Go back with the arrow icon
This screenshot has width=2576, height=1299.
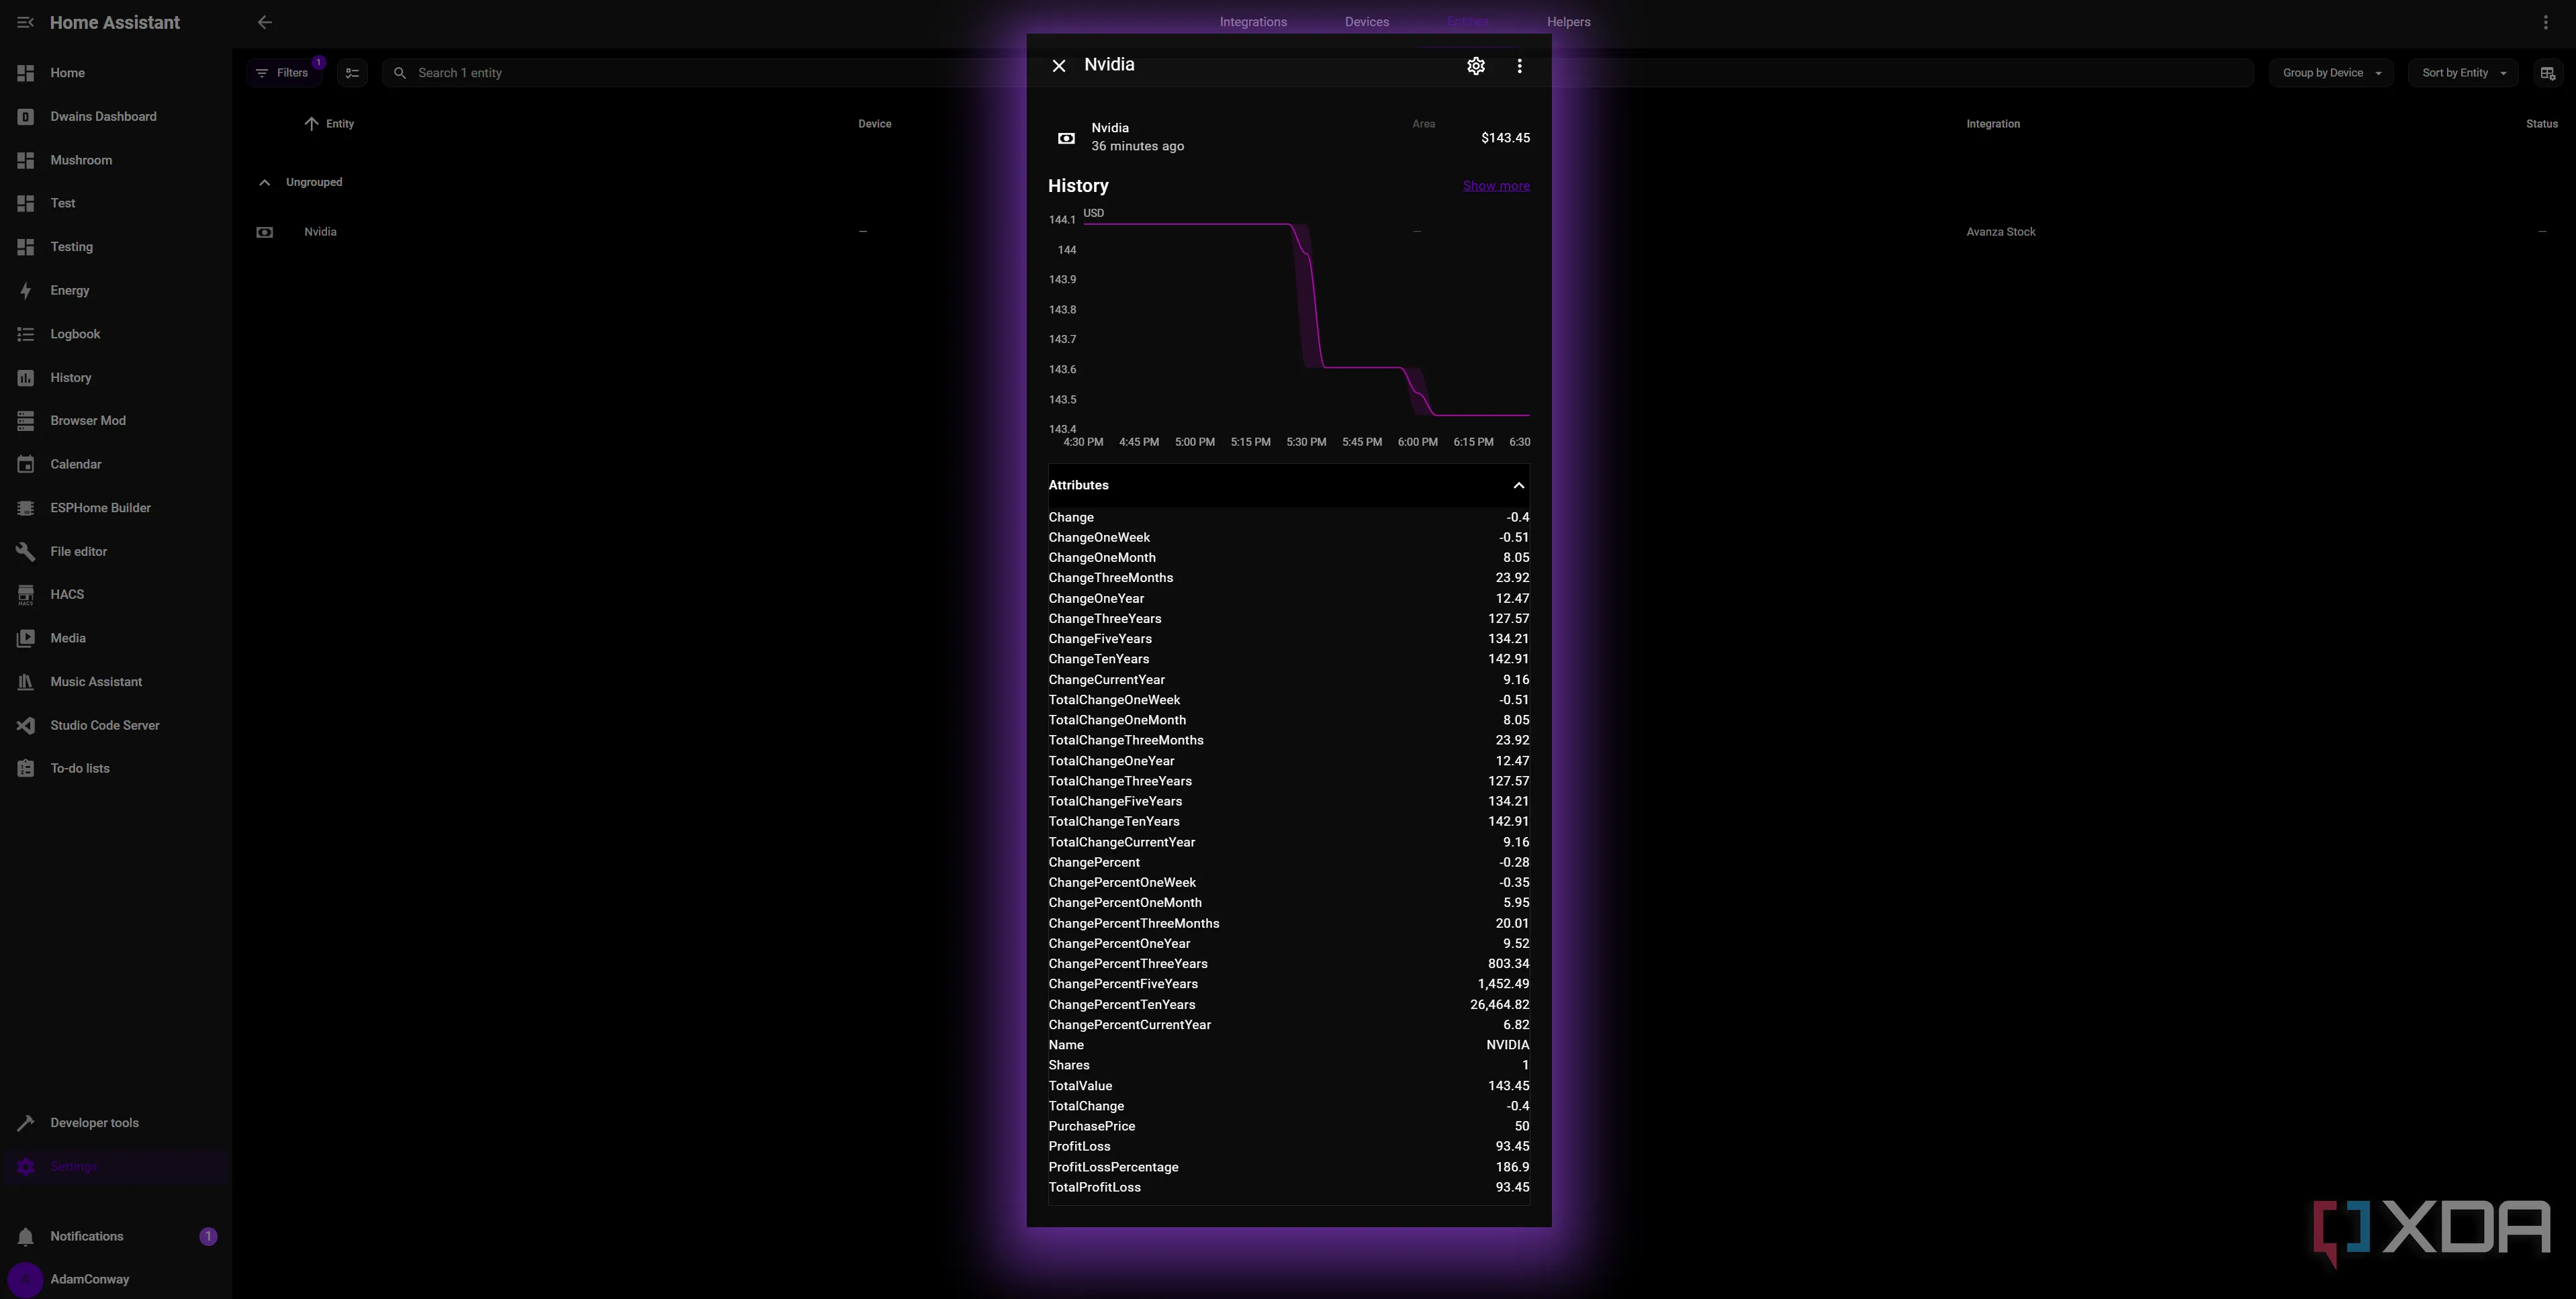[265, 22]
